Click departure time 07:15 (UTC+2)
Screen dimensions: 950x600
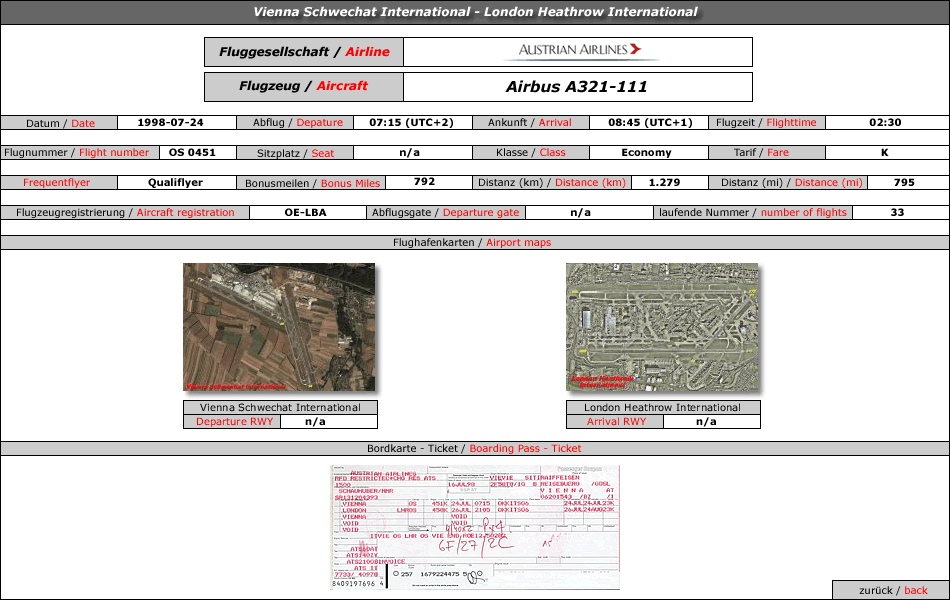pos(411,122)
